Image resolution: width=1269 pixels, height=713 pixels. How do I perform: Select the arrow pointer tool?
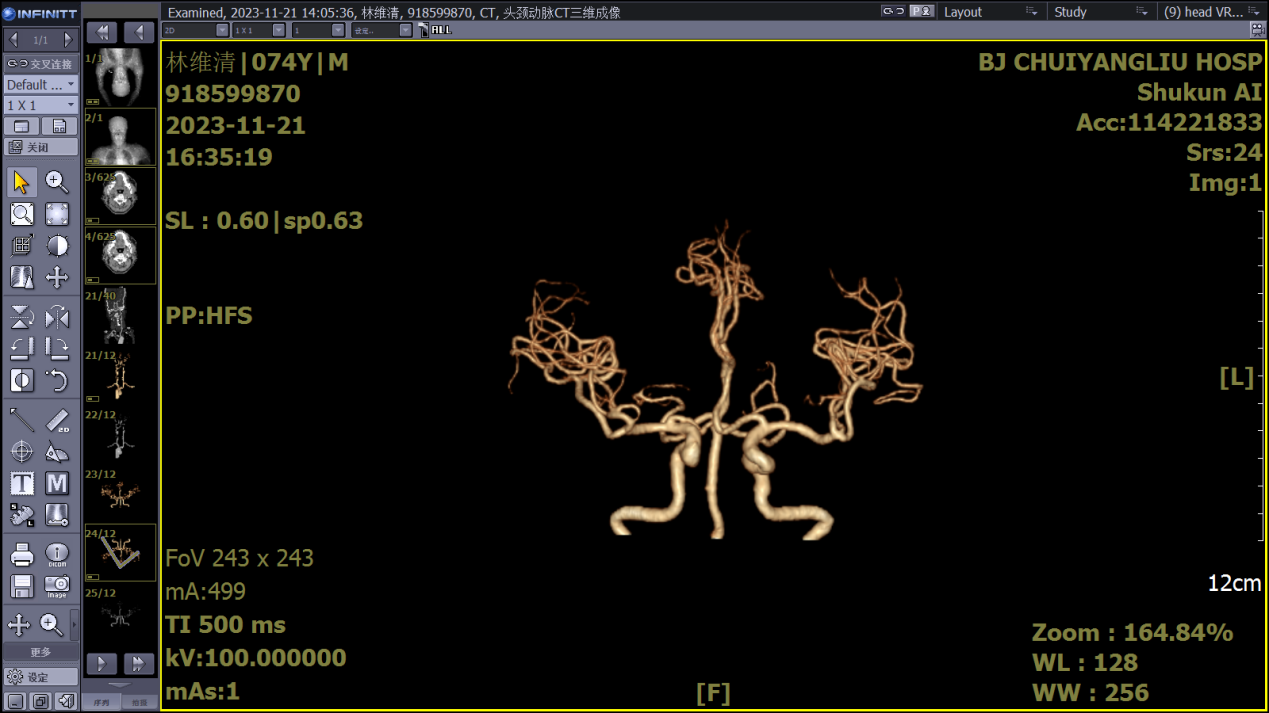click(21, 182)
